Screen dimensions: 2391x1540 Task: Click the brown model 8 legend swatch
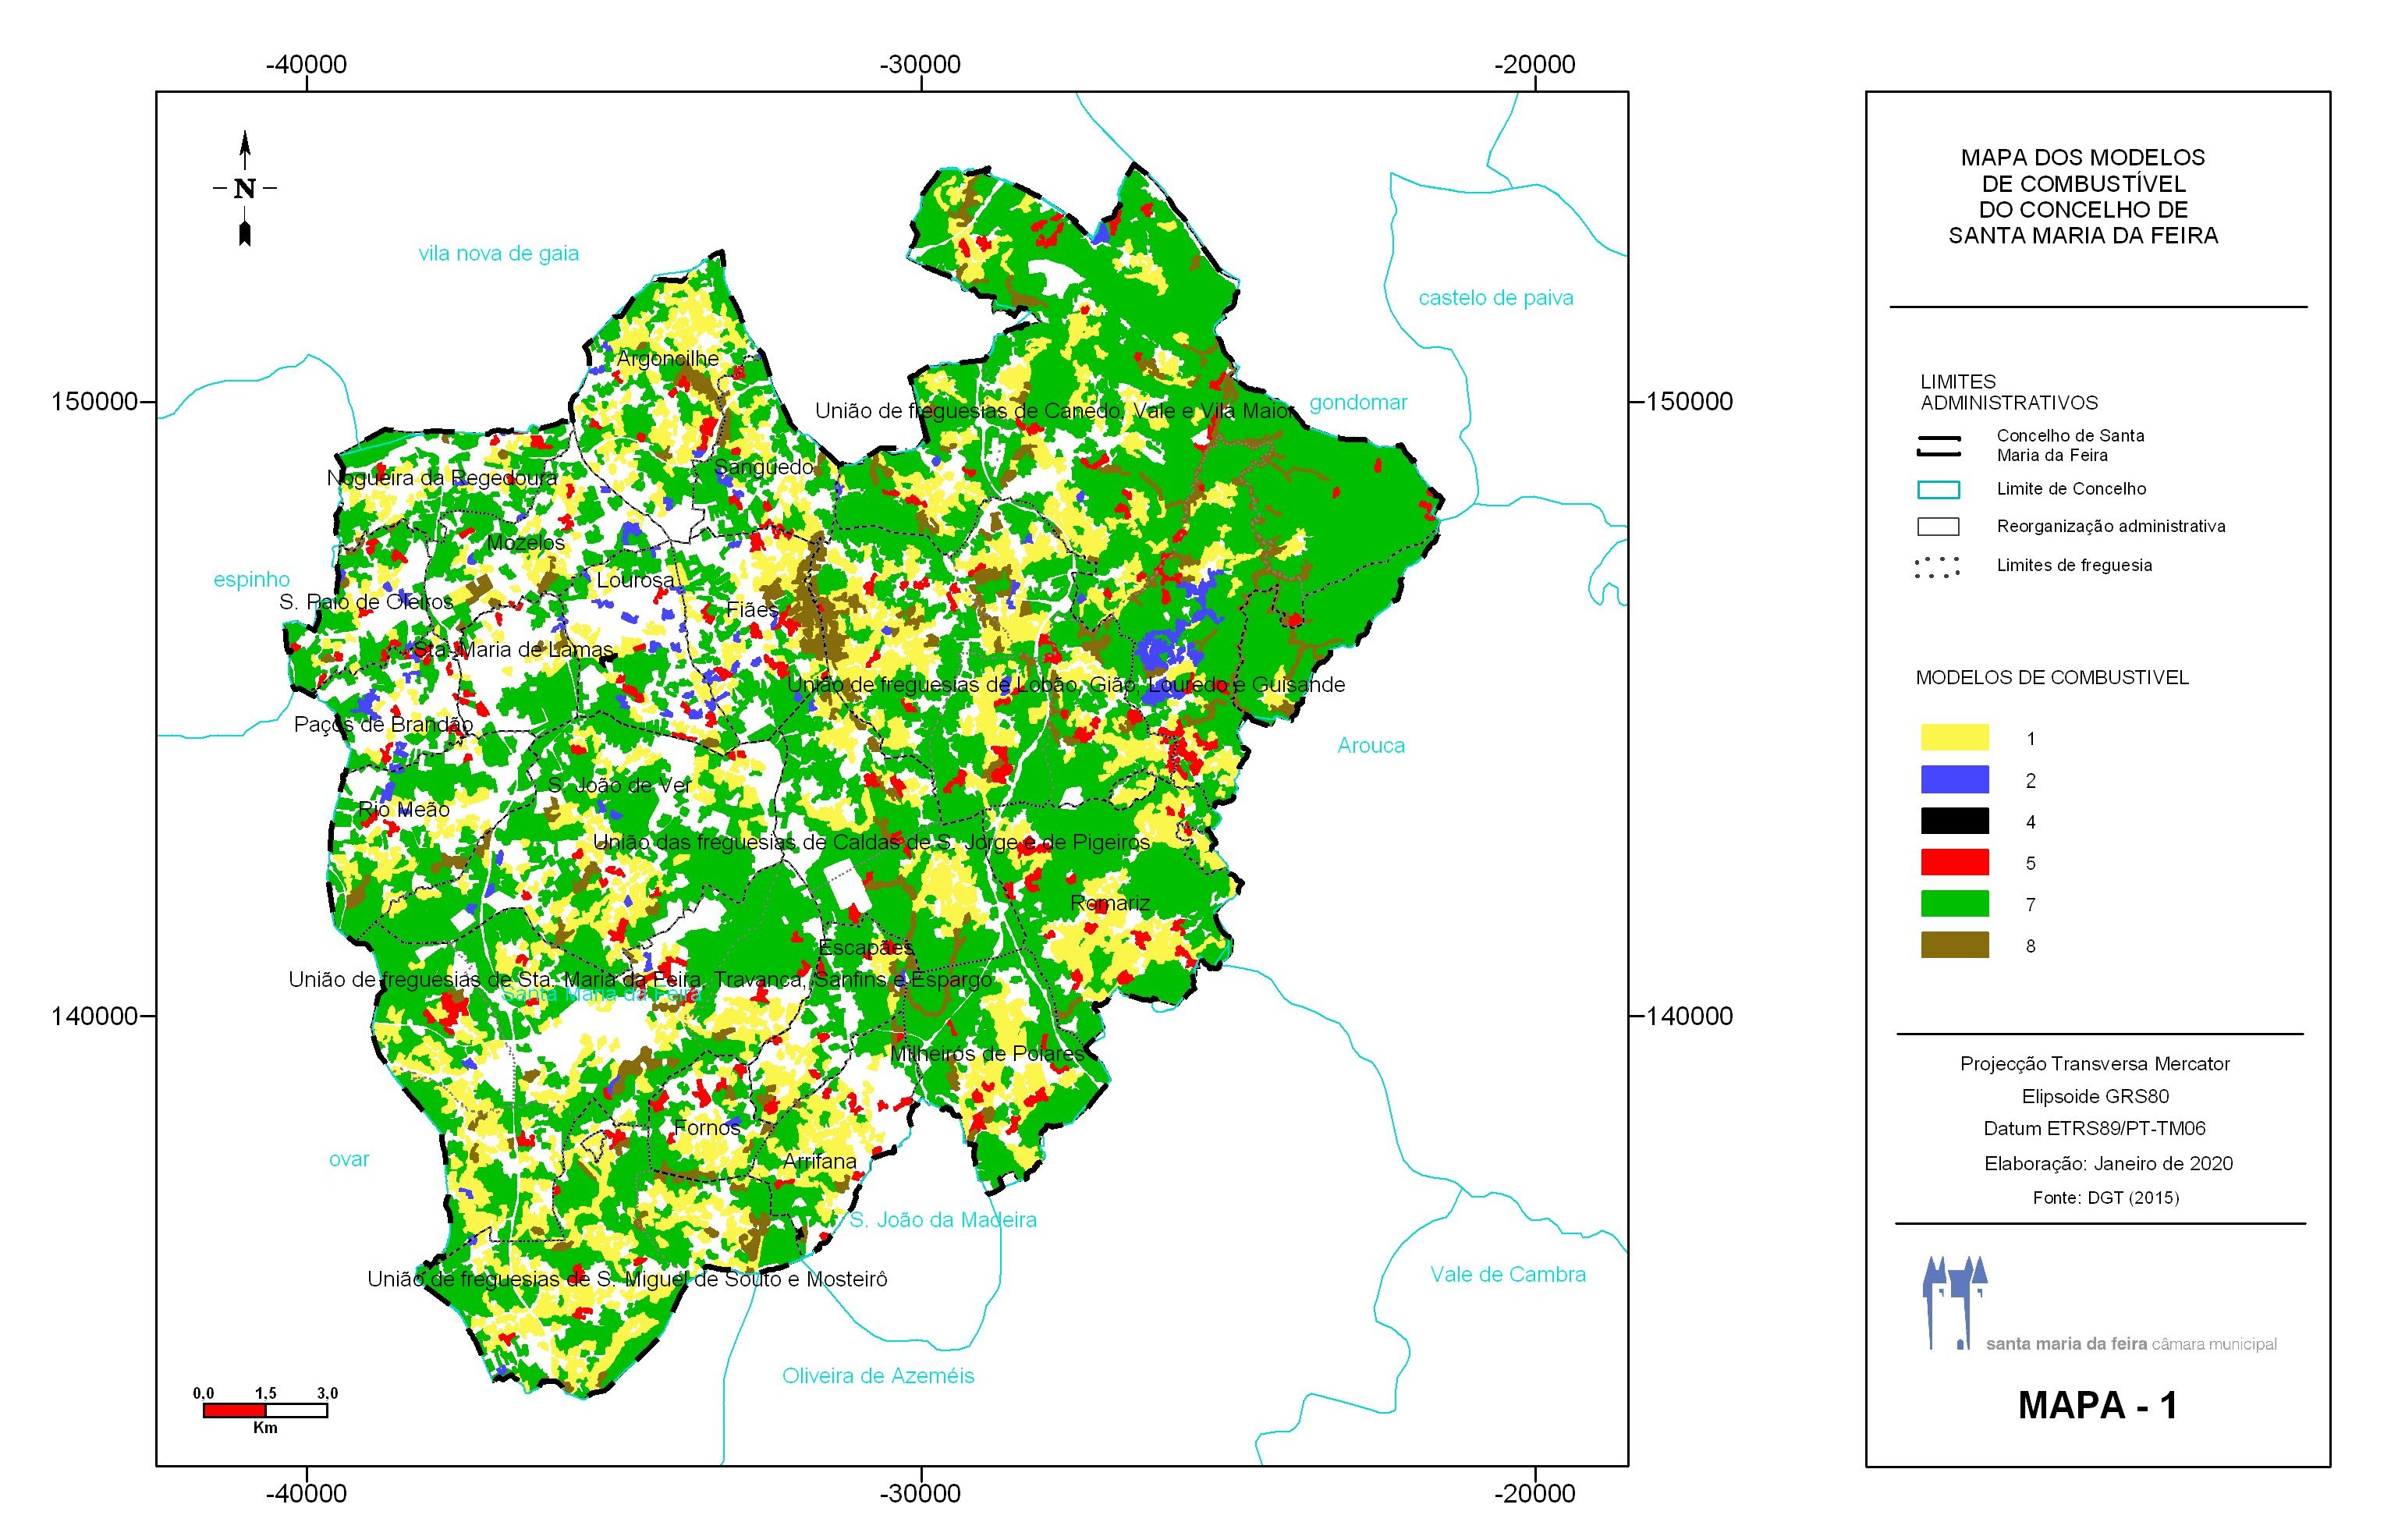[1954, 945]
